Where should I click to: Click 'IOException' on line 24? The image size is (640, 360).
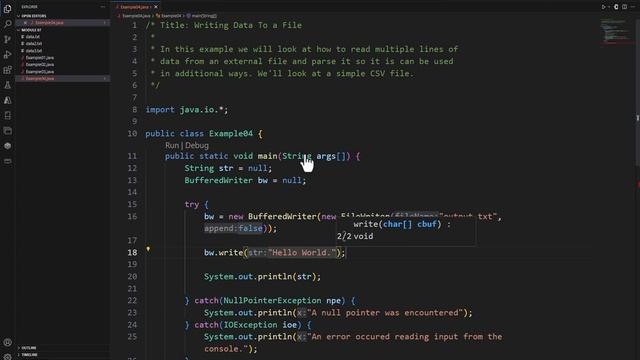[x=250, y=324]
